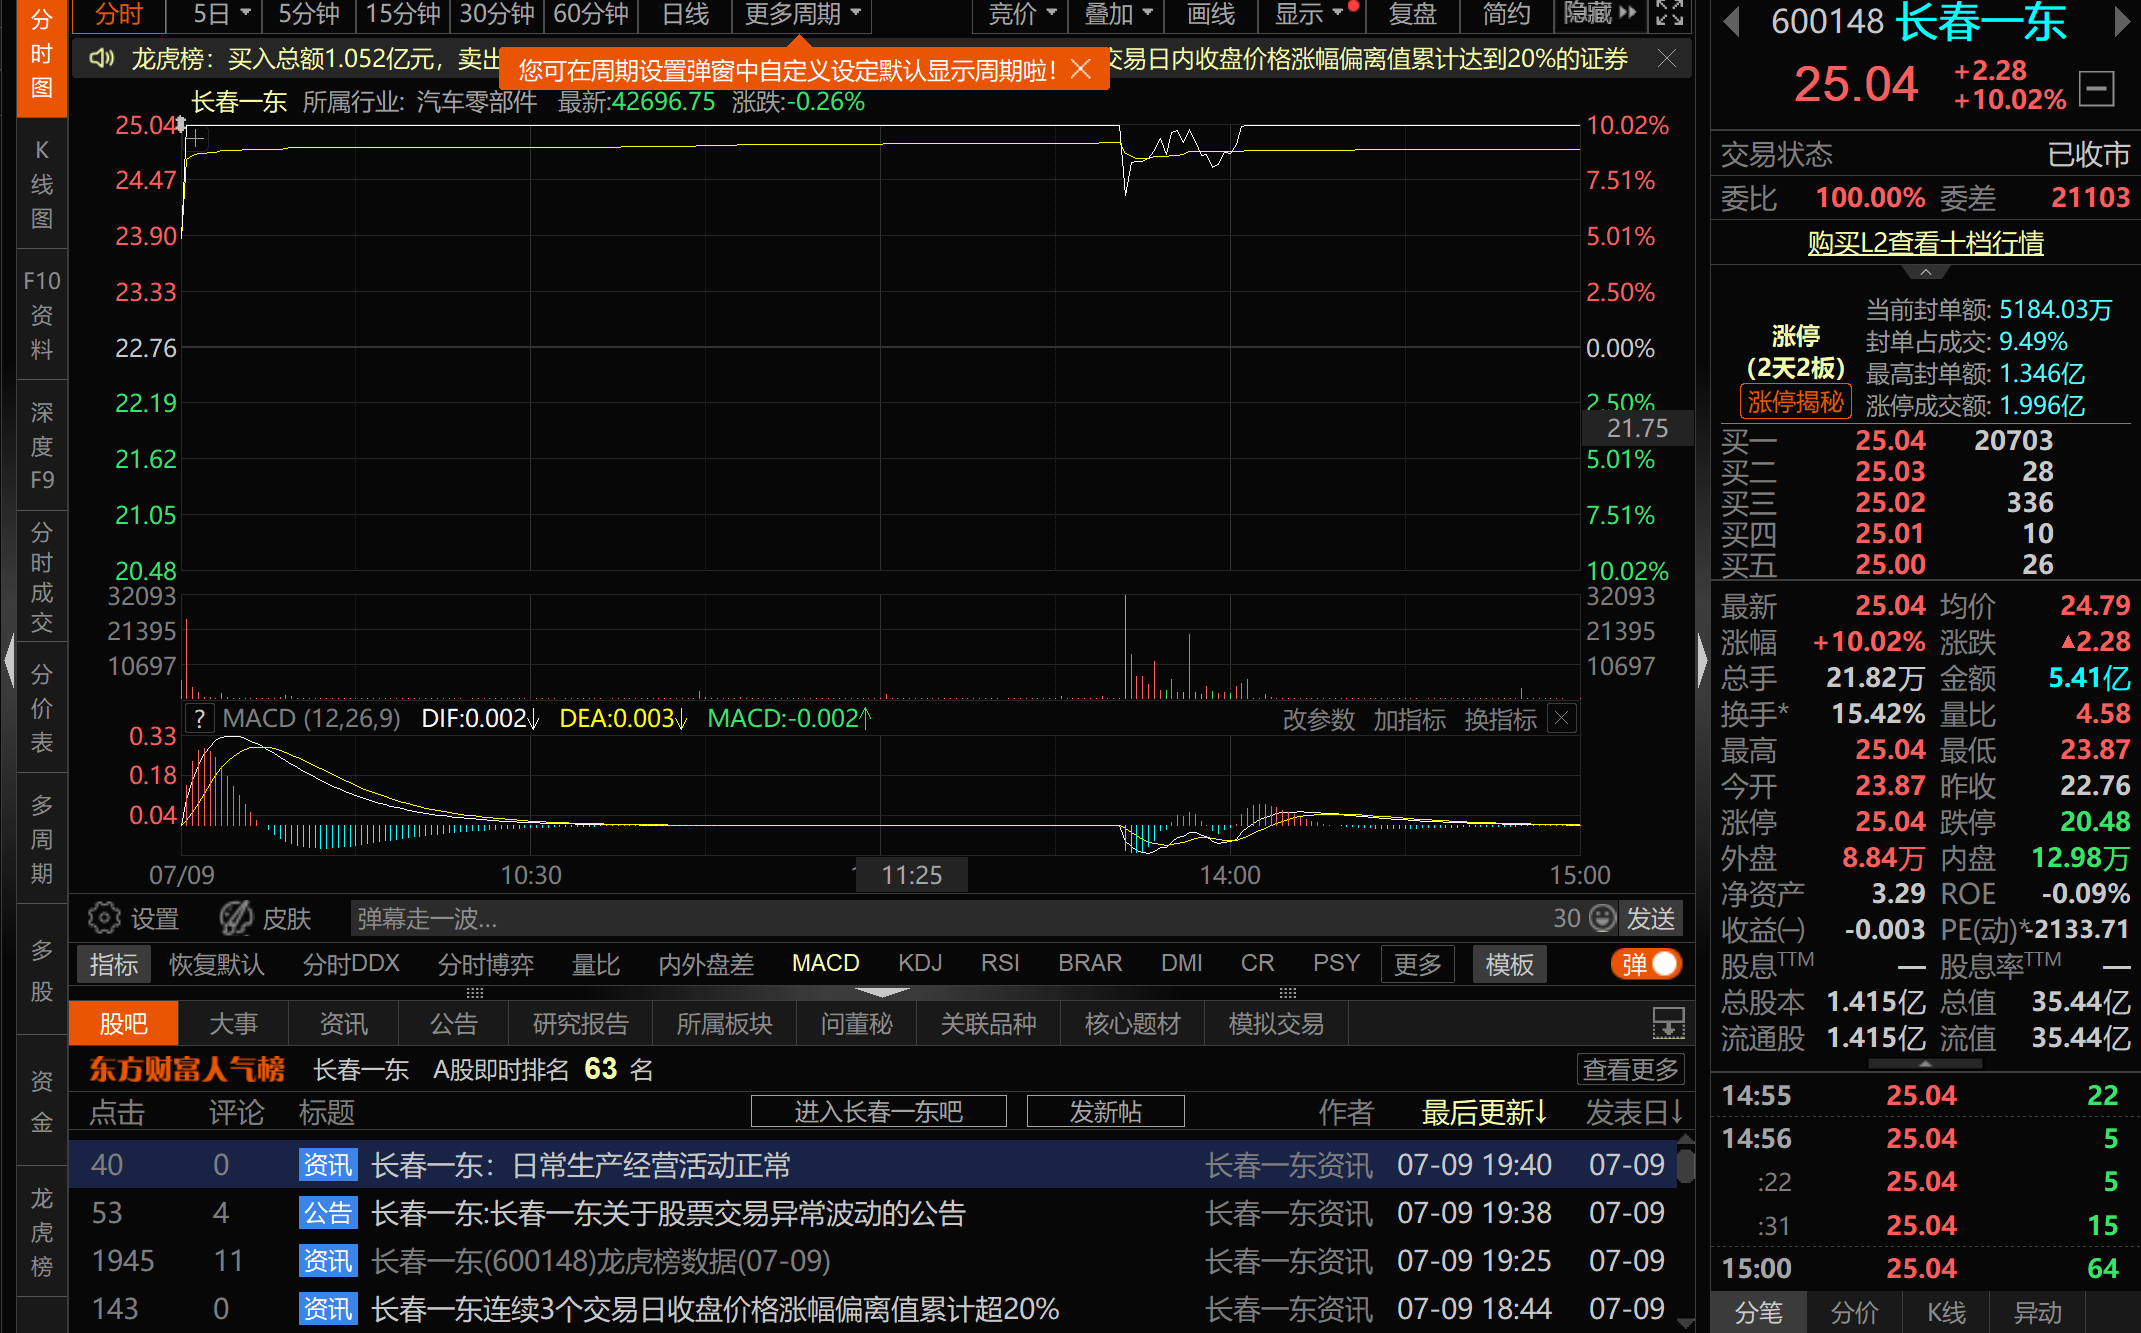The height and width of the screenshot is (1333, 2141).
Task: Click the 涨停揭秘 button
Action: 1795,402
